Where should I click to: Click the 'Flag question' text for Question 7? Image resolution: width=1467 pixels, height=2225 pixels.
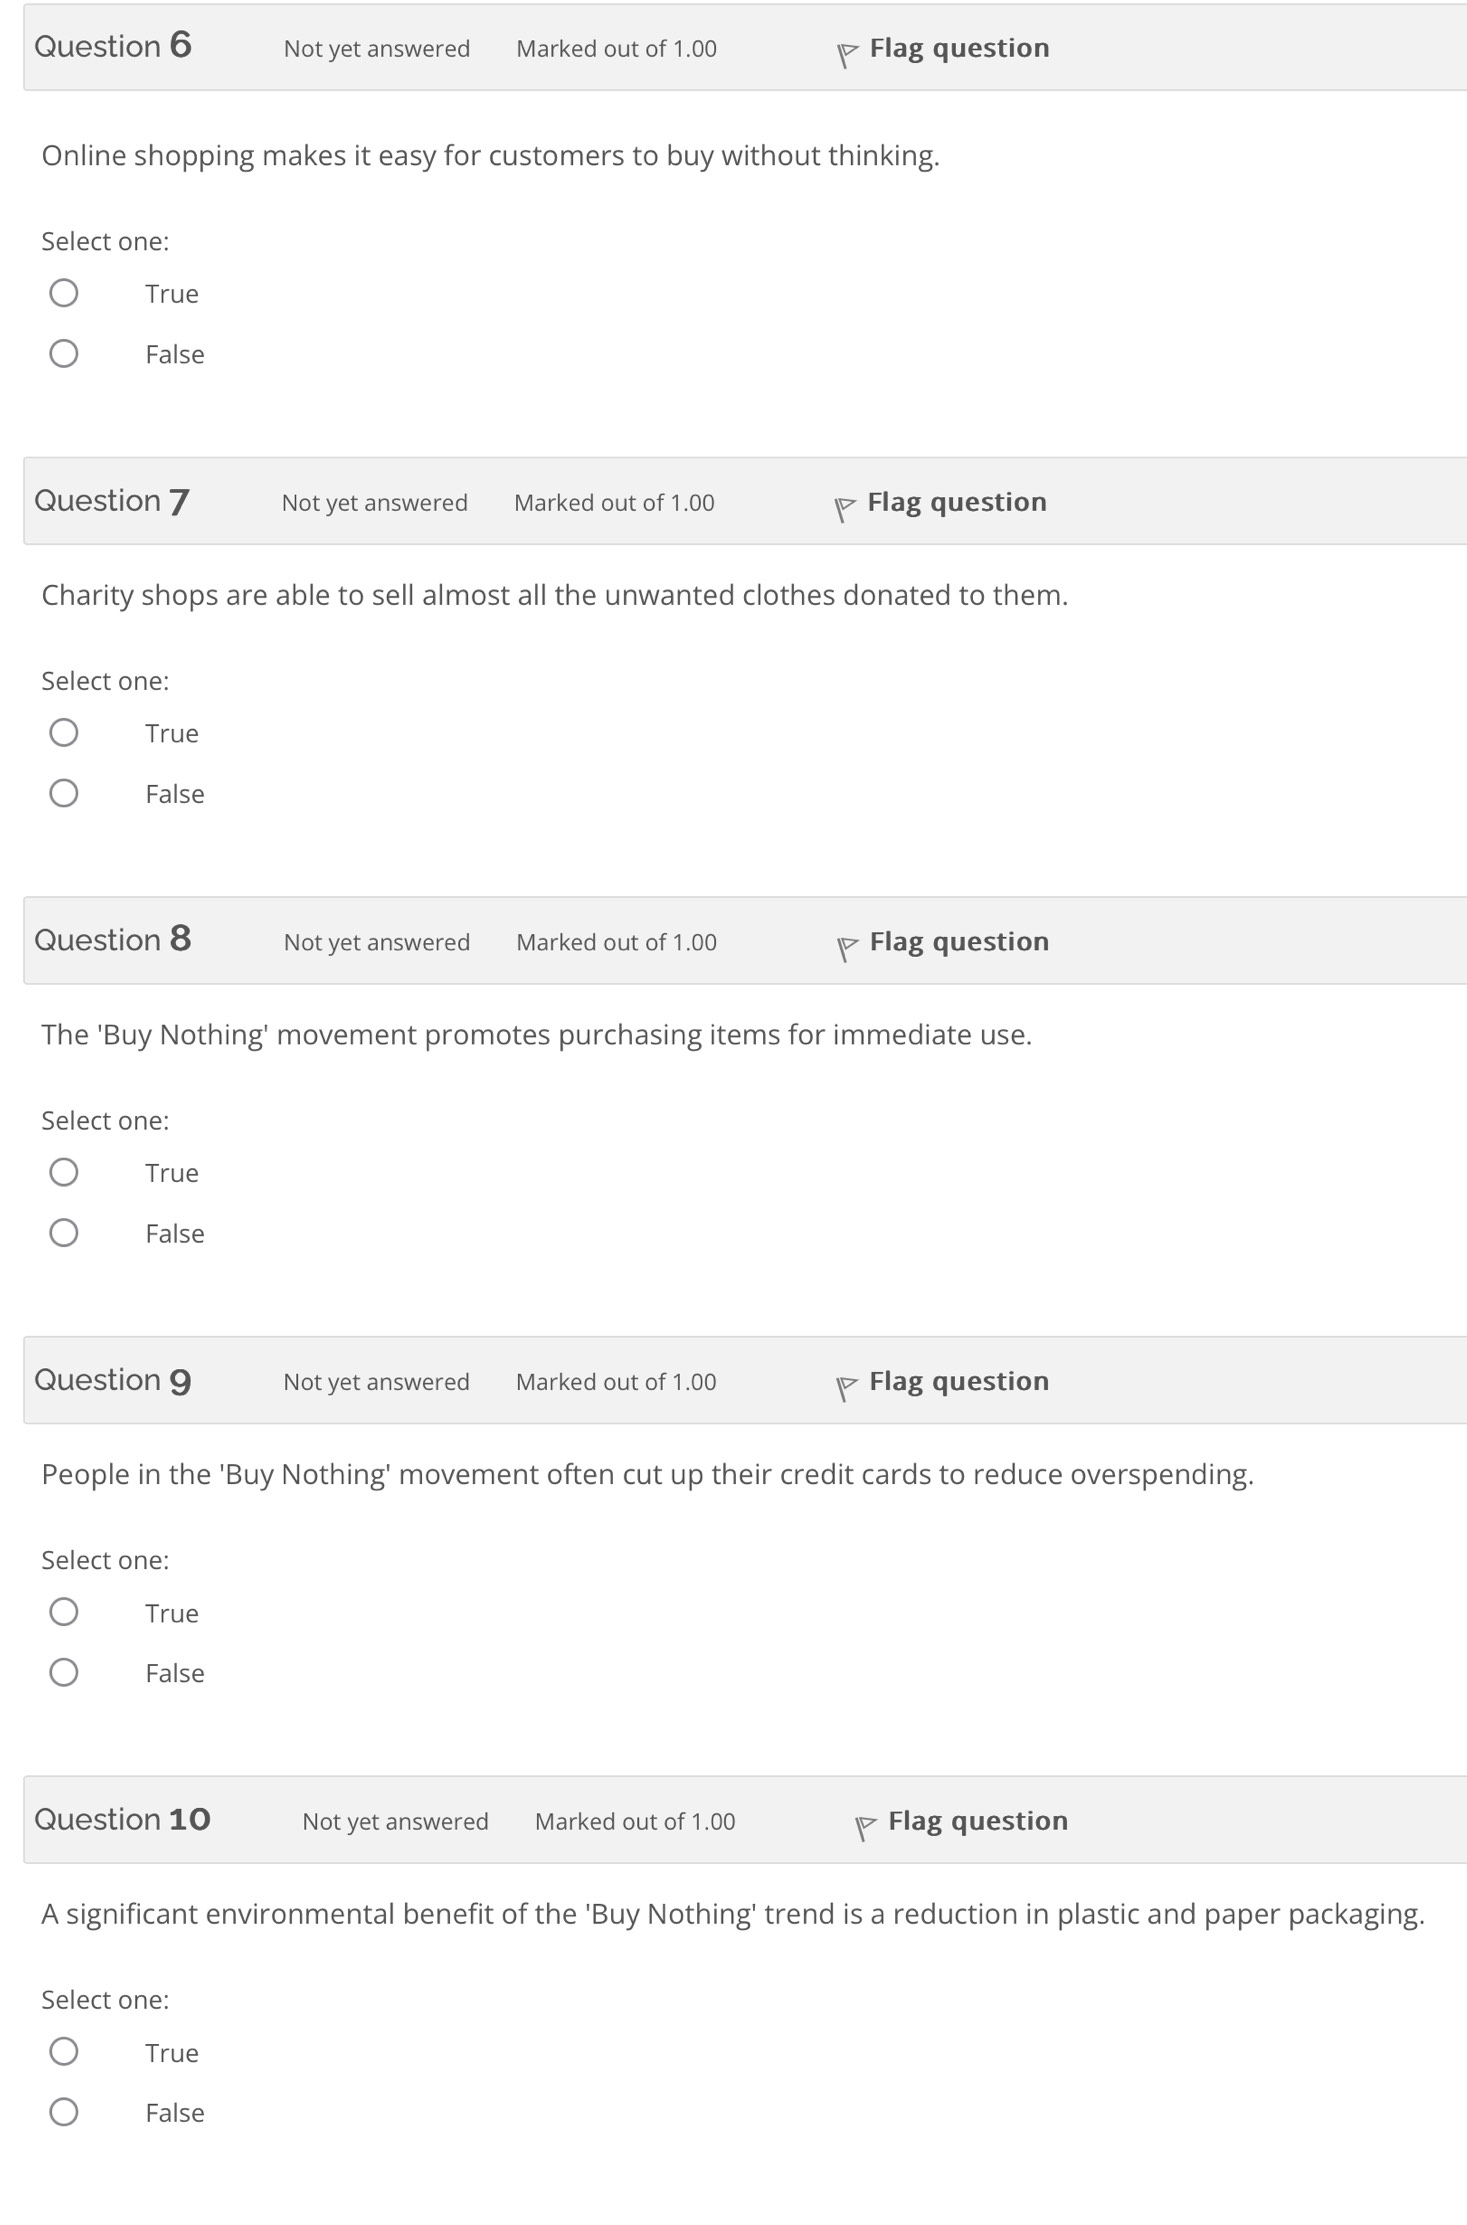tap(956, 502)
